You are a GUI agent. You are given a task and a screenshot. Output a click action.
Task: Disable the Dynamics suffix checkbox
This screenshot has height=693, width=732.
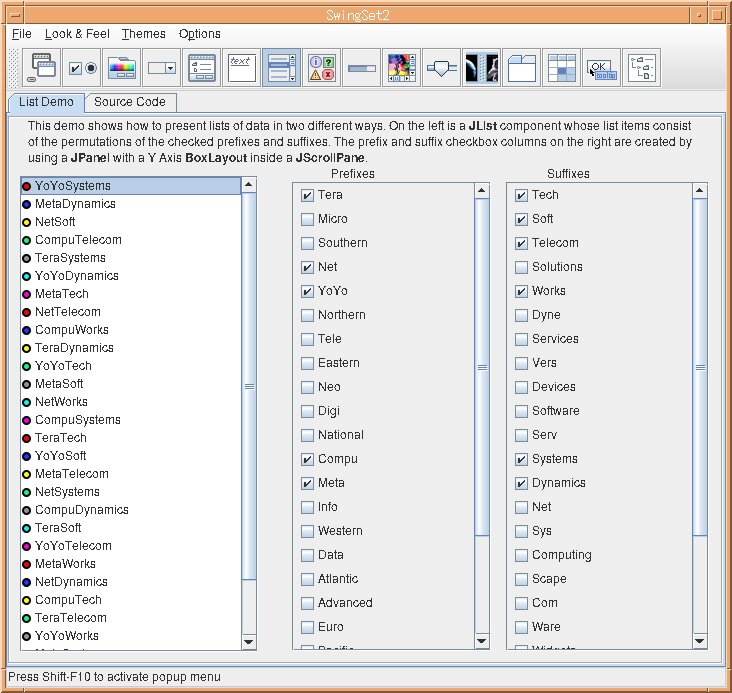(521, 483)
